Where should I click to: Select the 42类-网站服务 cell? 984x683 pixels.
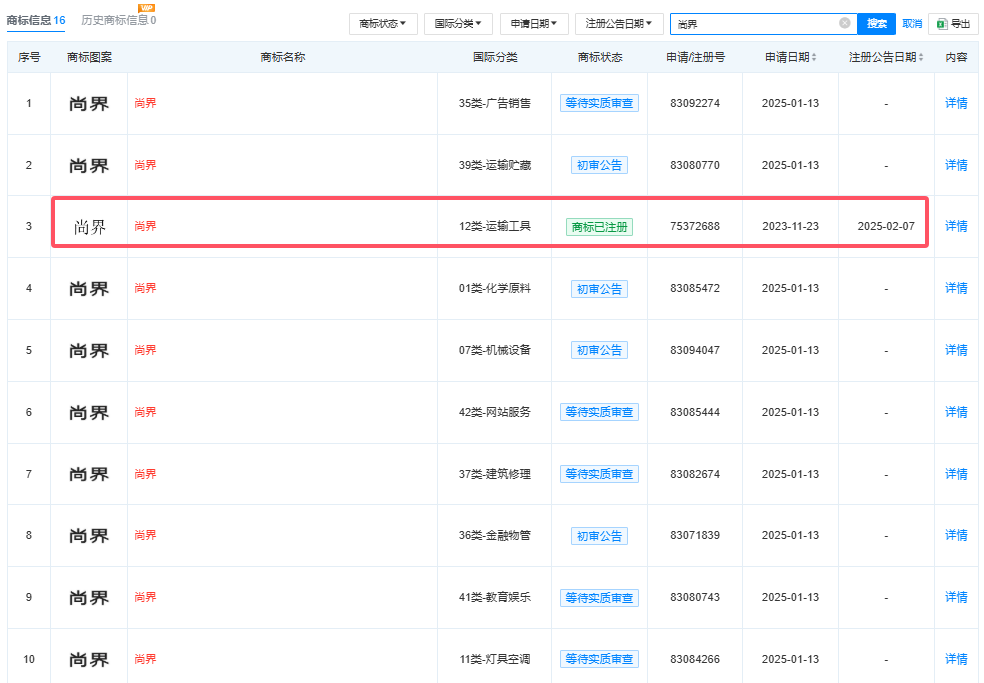495,412
